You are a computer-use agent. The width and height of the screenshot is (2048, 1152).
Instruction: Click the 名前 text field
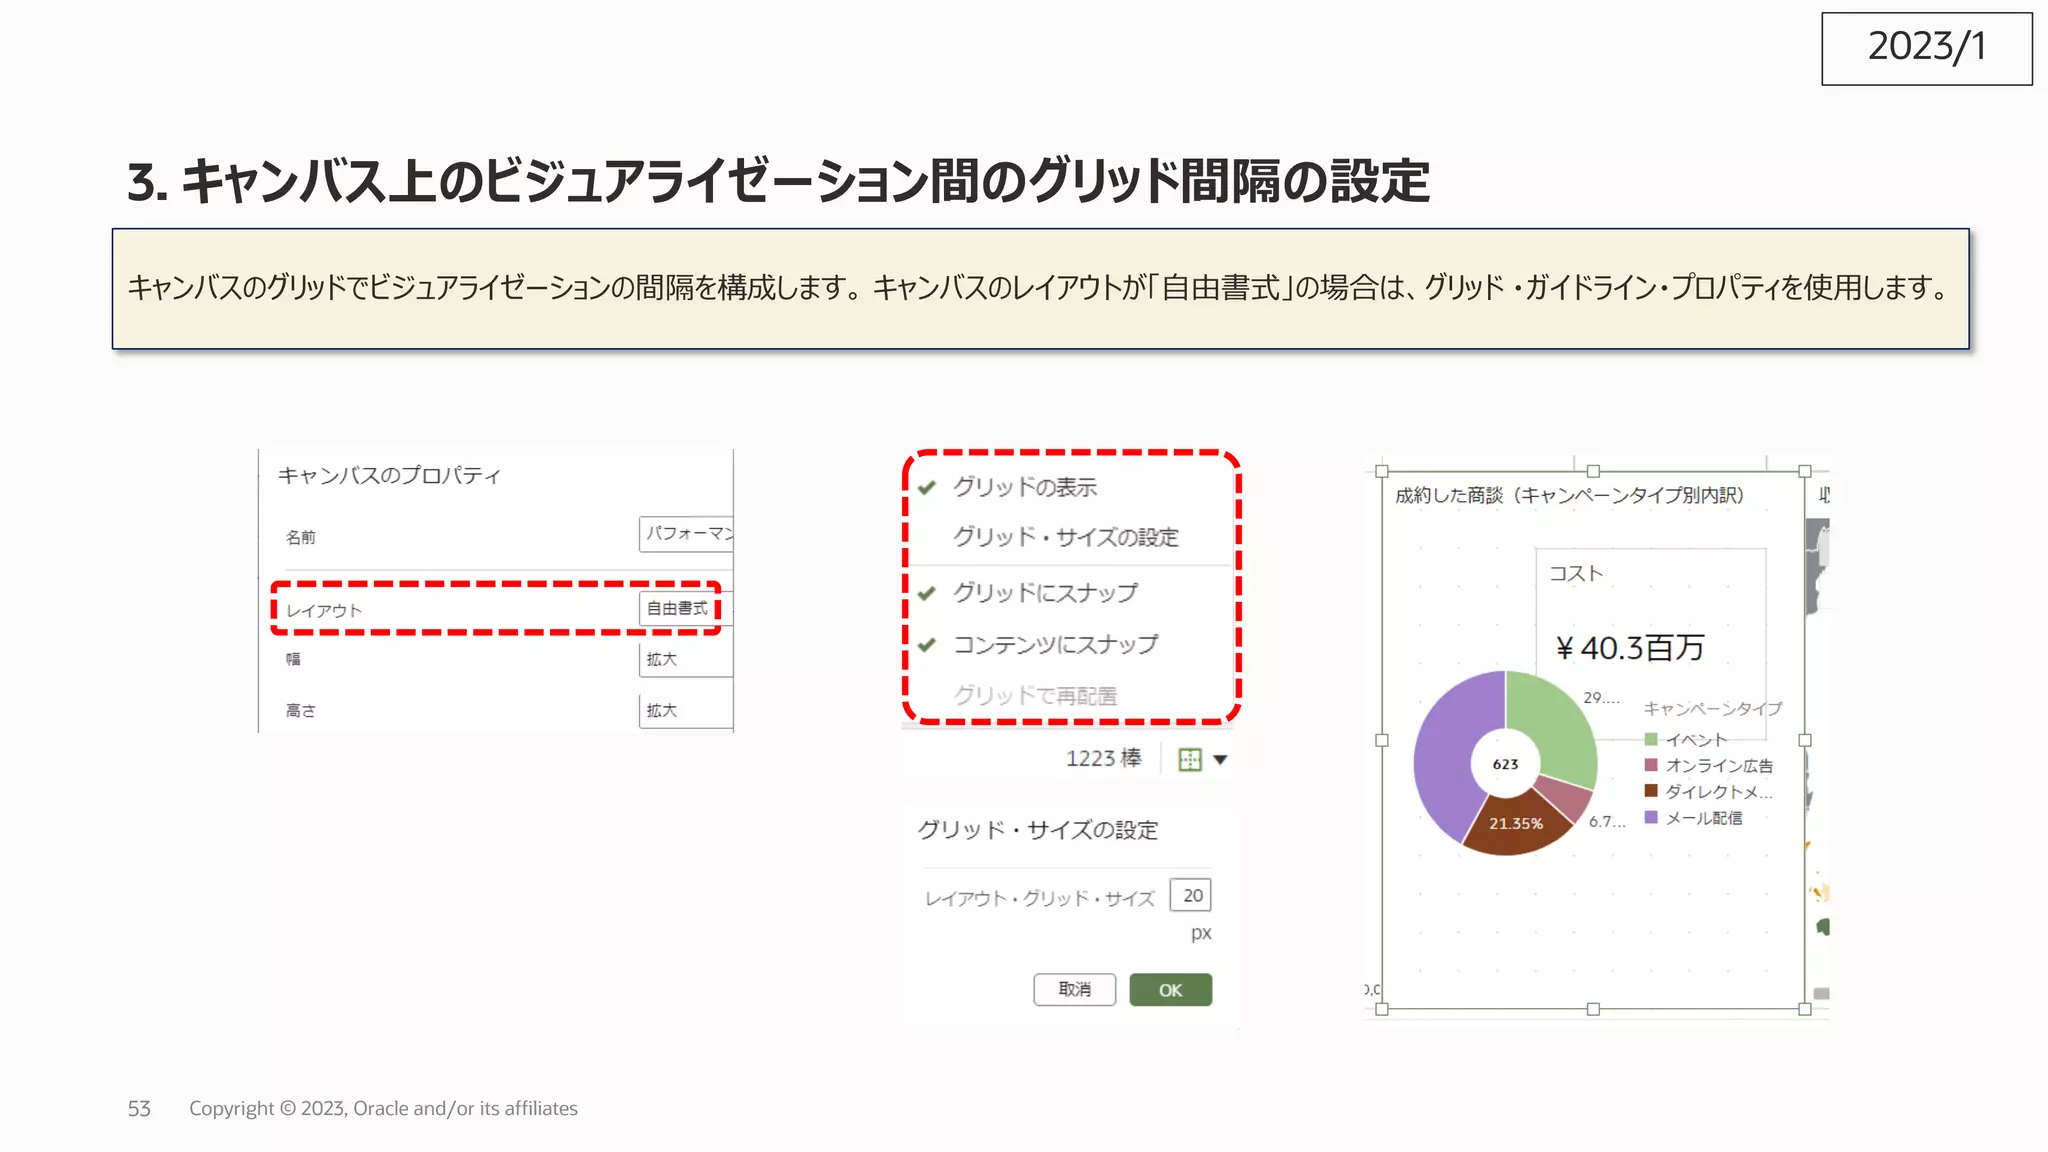pyautogui.click(x=686, y=534)
